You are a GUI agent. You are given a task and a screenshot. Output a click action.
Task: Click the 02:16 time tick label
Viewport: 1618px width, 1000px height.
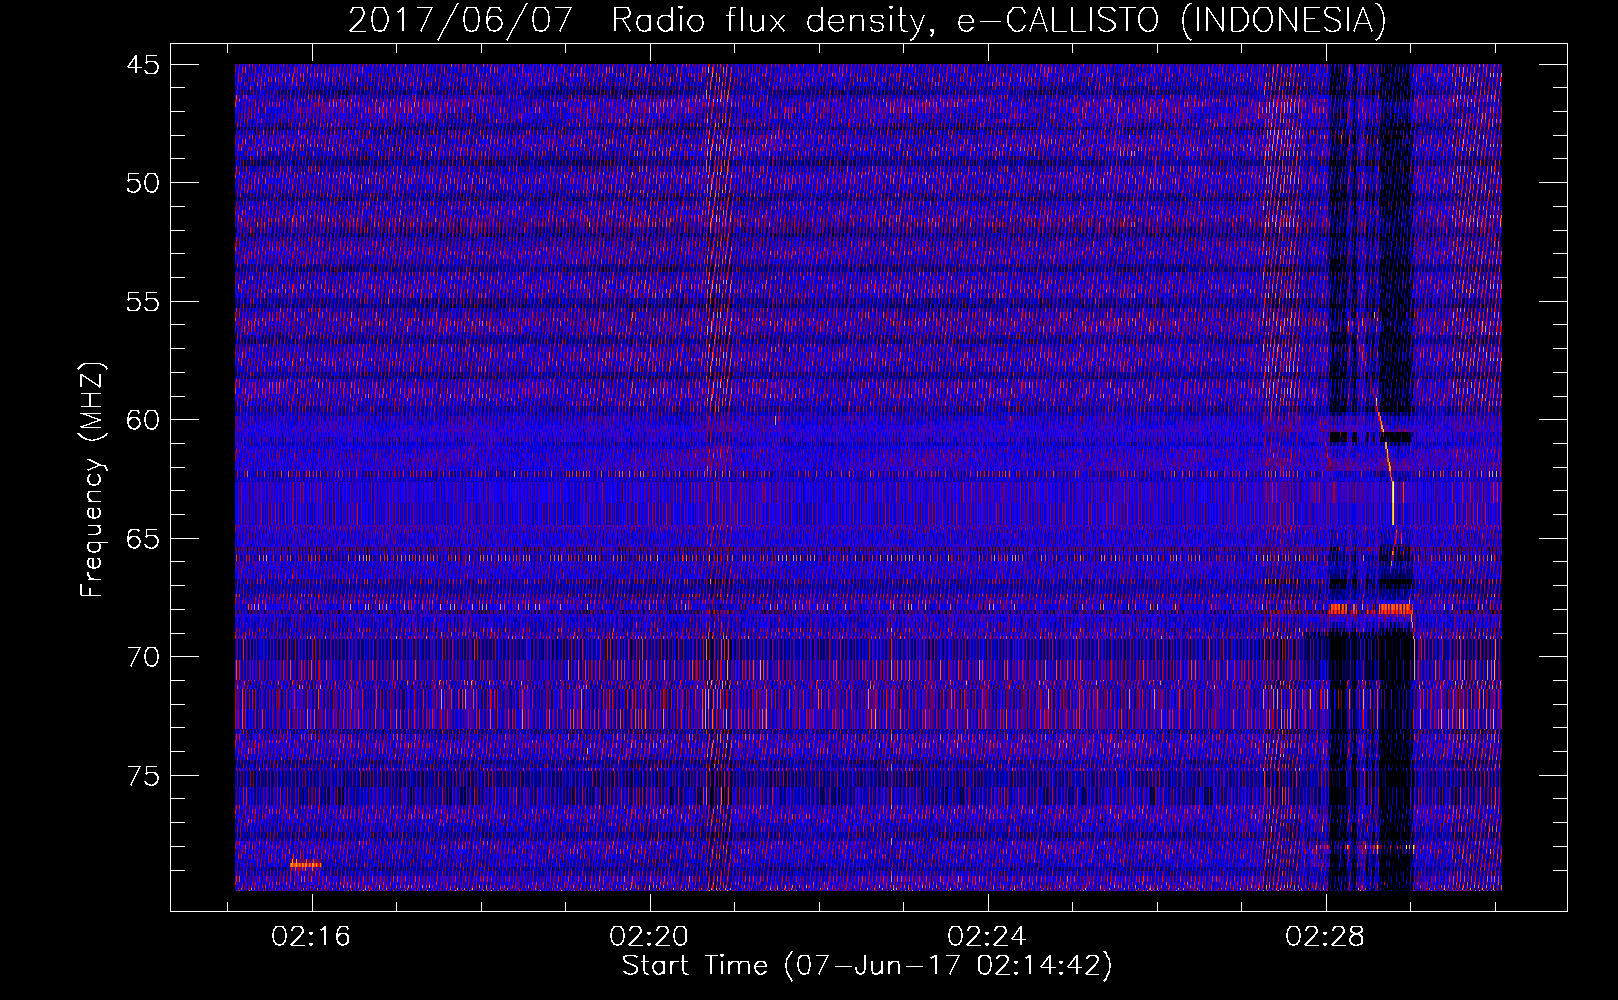click(311, 937)
